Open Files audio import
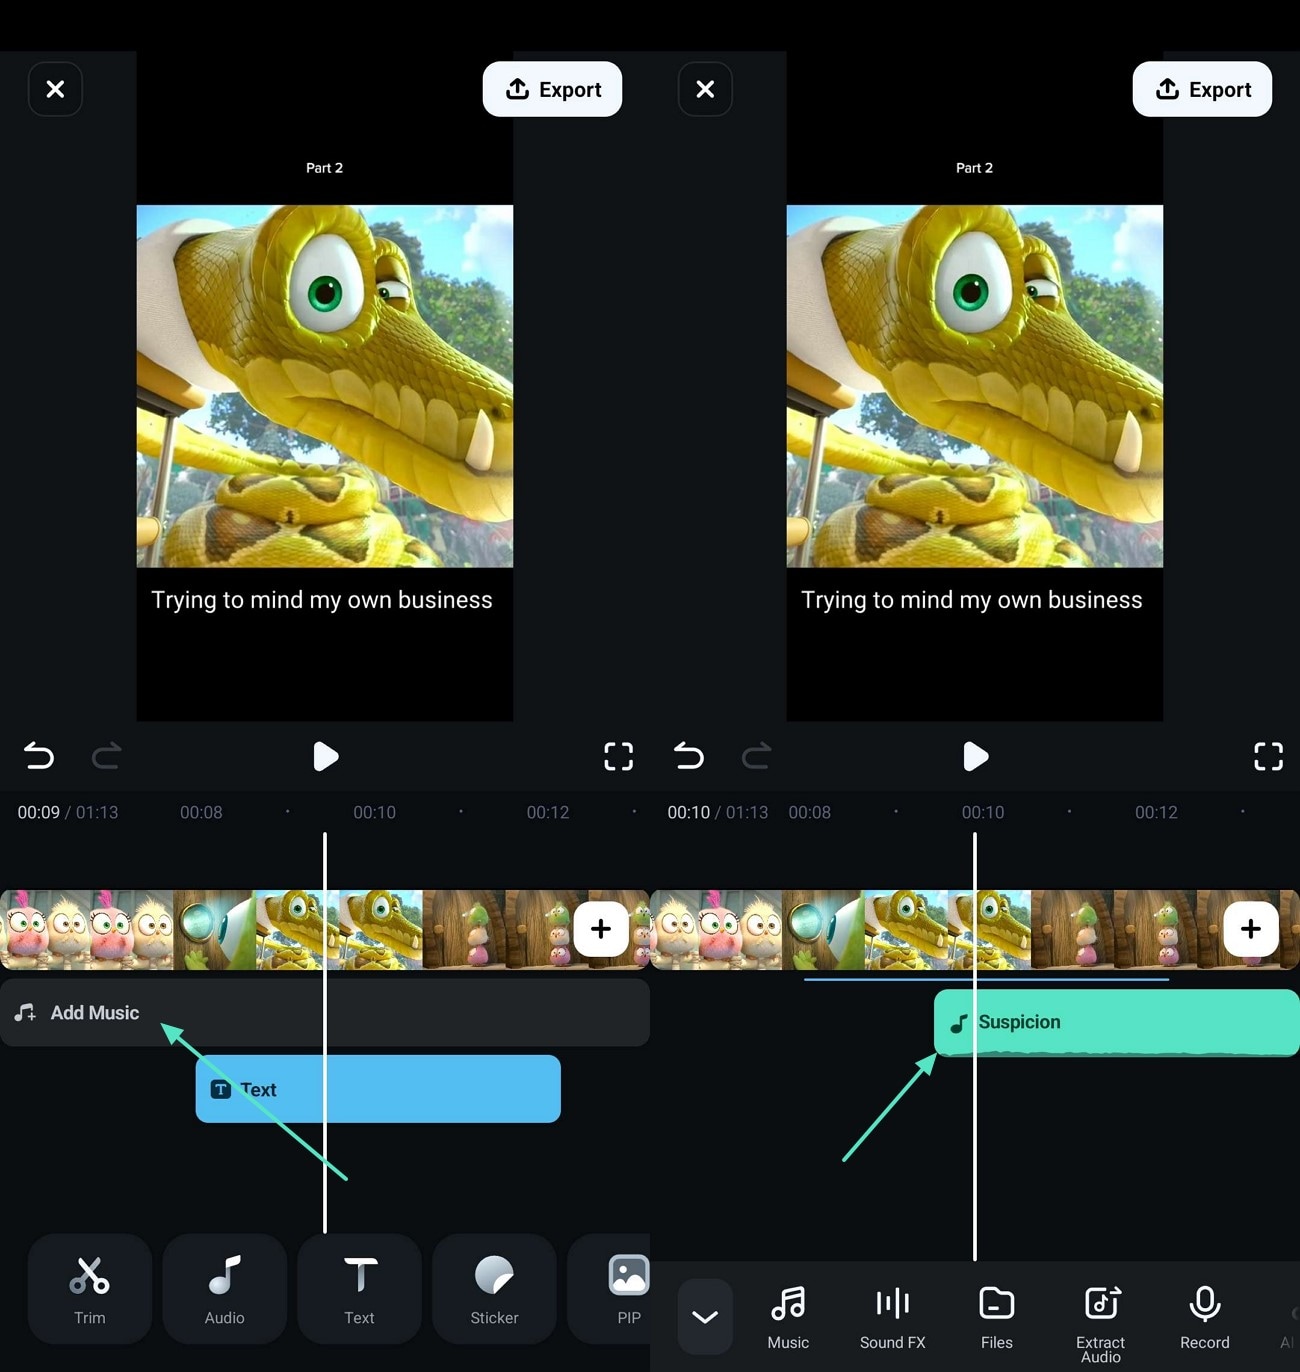 pyautogui.click(x=996, y=1318)
